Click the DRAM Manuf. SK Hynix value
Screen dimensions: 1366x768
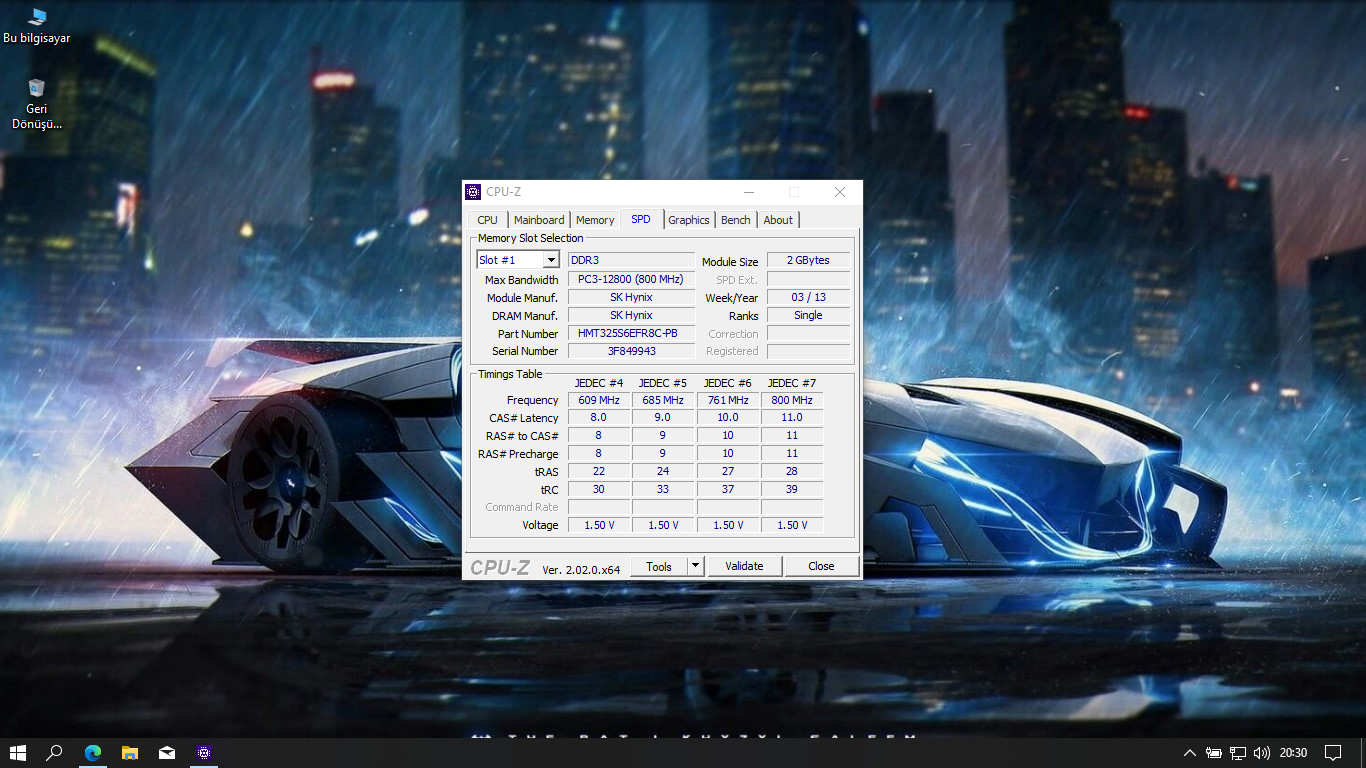pos(631,316)
